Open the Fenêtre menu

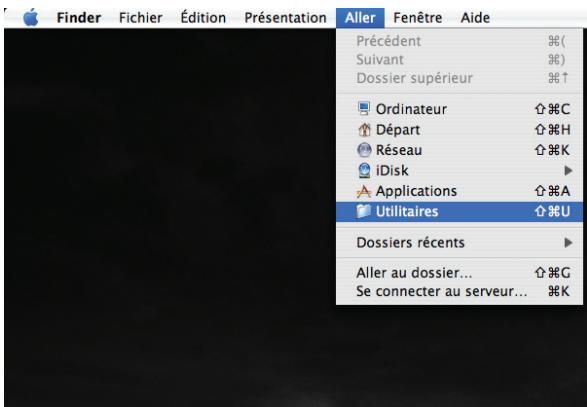pyautogui.click(x=418, y=17)
